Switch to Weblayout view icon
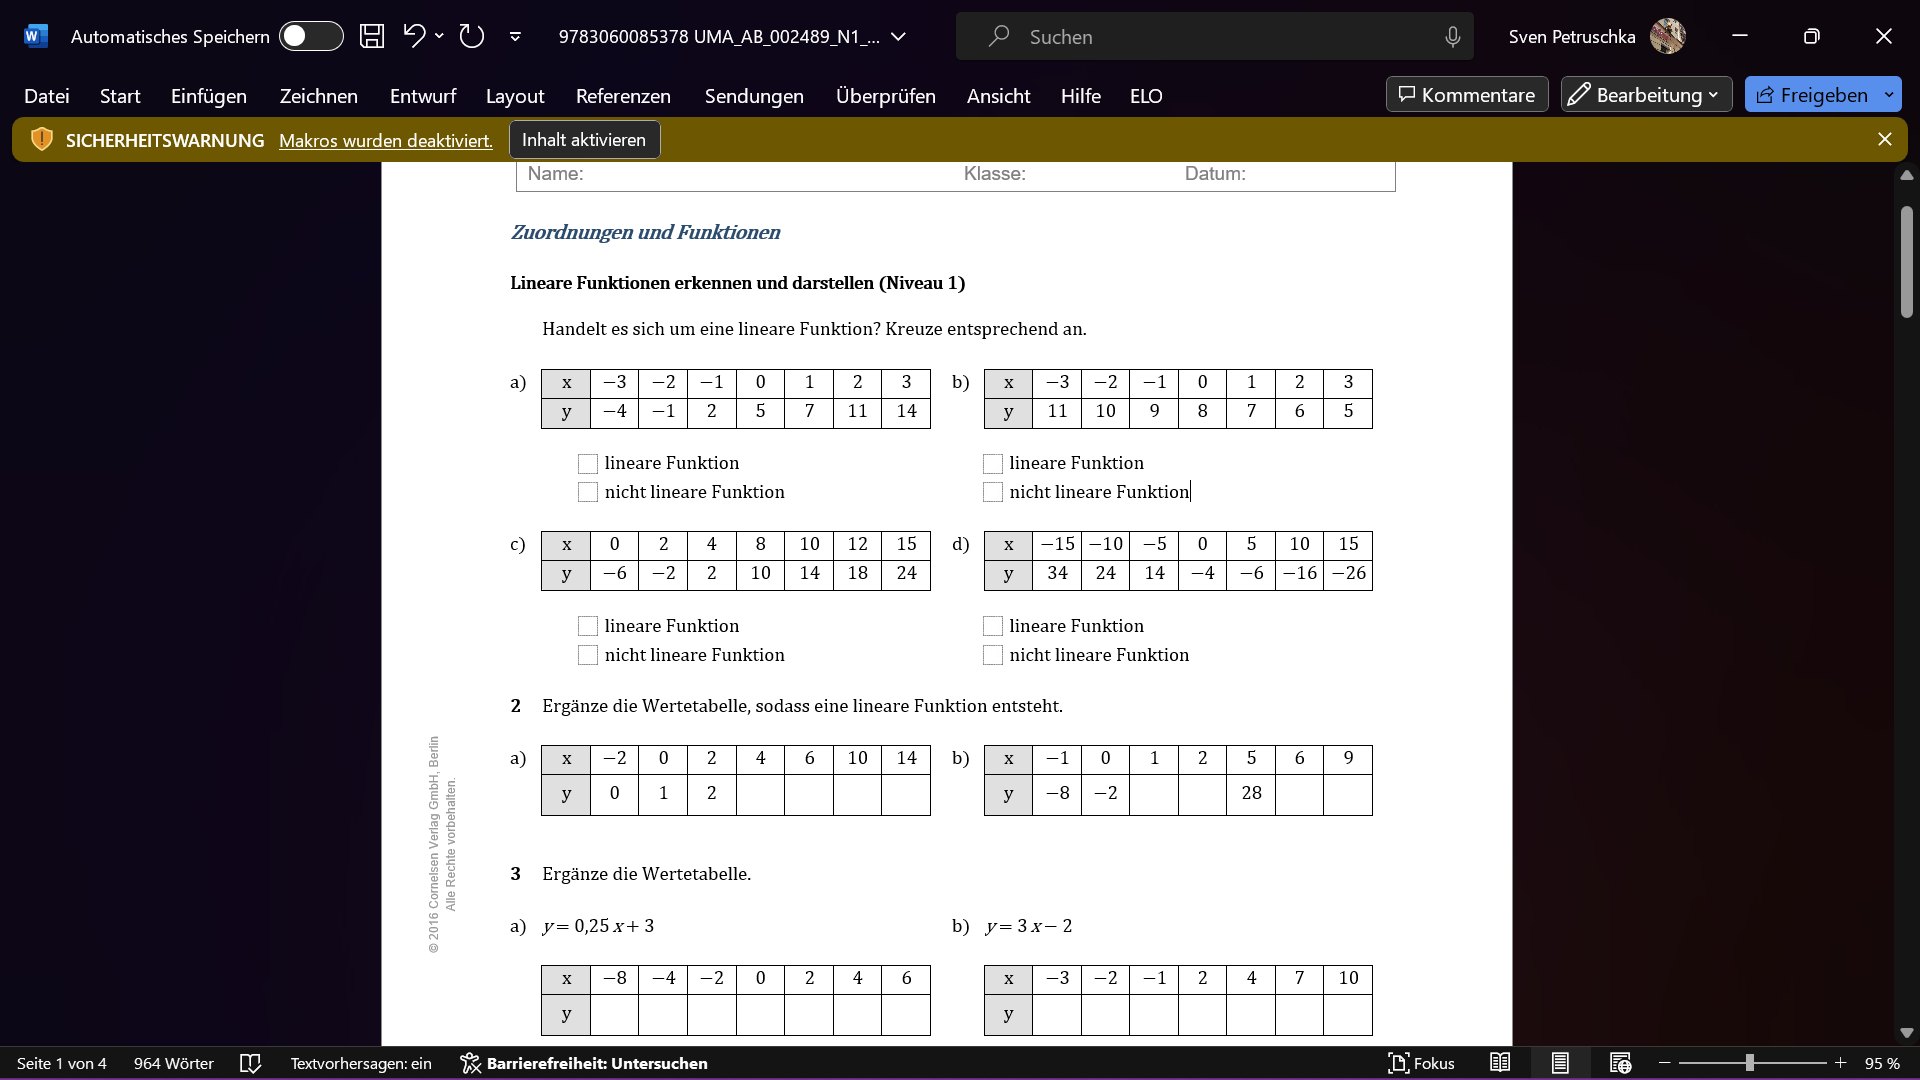Screen dimensions: 1920x1080 (x=1620, y=1063)
